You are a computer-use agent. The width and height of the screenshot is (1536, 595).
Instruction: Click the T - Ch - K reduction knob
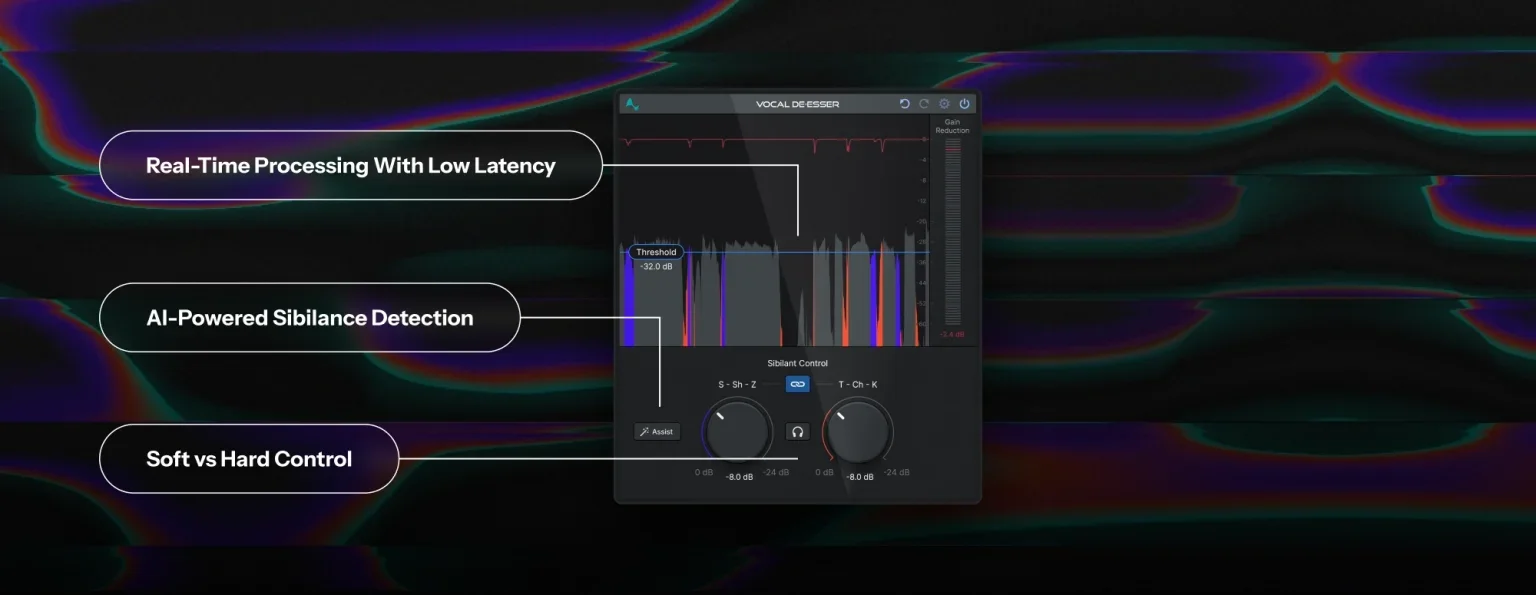pyautogui.click(x=858, y=432)
